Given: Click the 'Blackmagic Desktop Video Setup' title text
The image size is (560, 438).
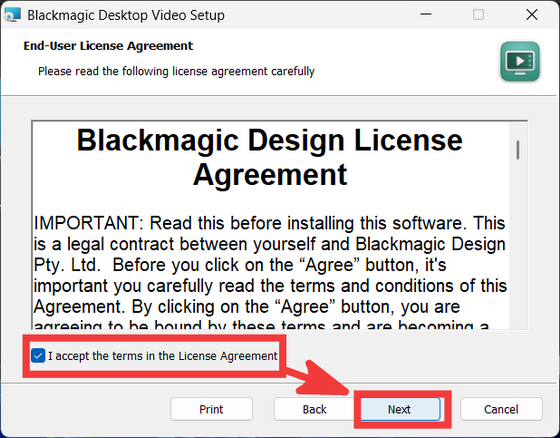Looking at the screenshot, I should 126,15.
